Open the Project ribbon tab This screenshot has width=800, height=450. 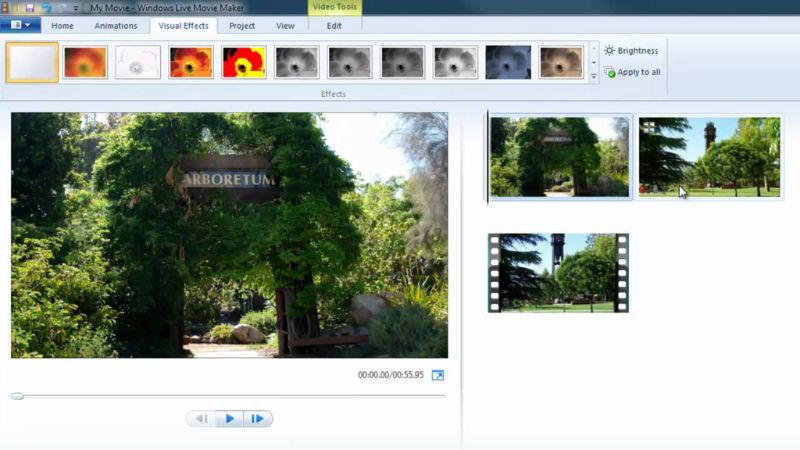pyautogui.click(x=242, y=26)
